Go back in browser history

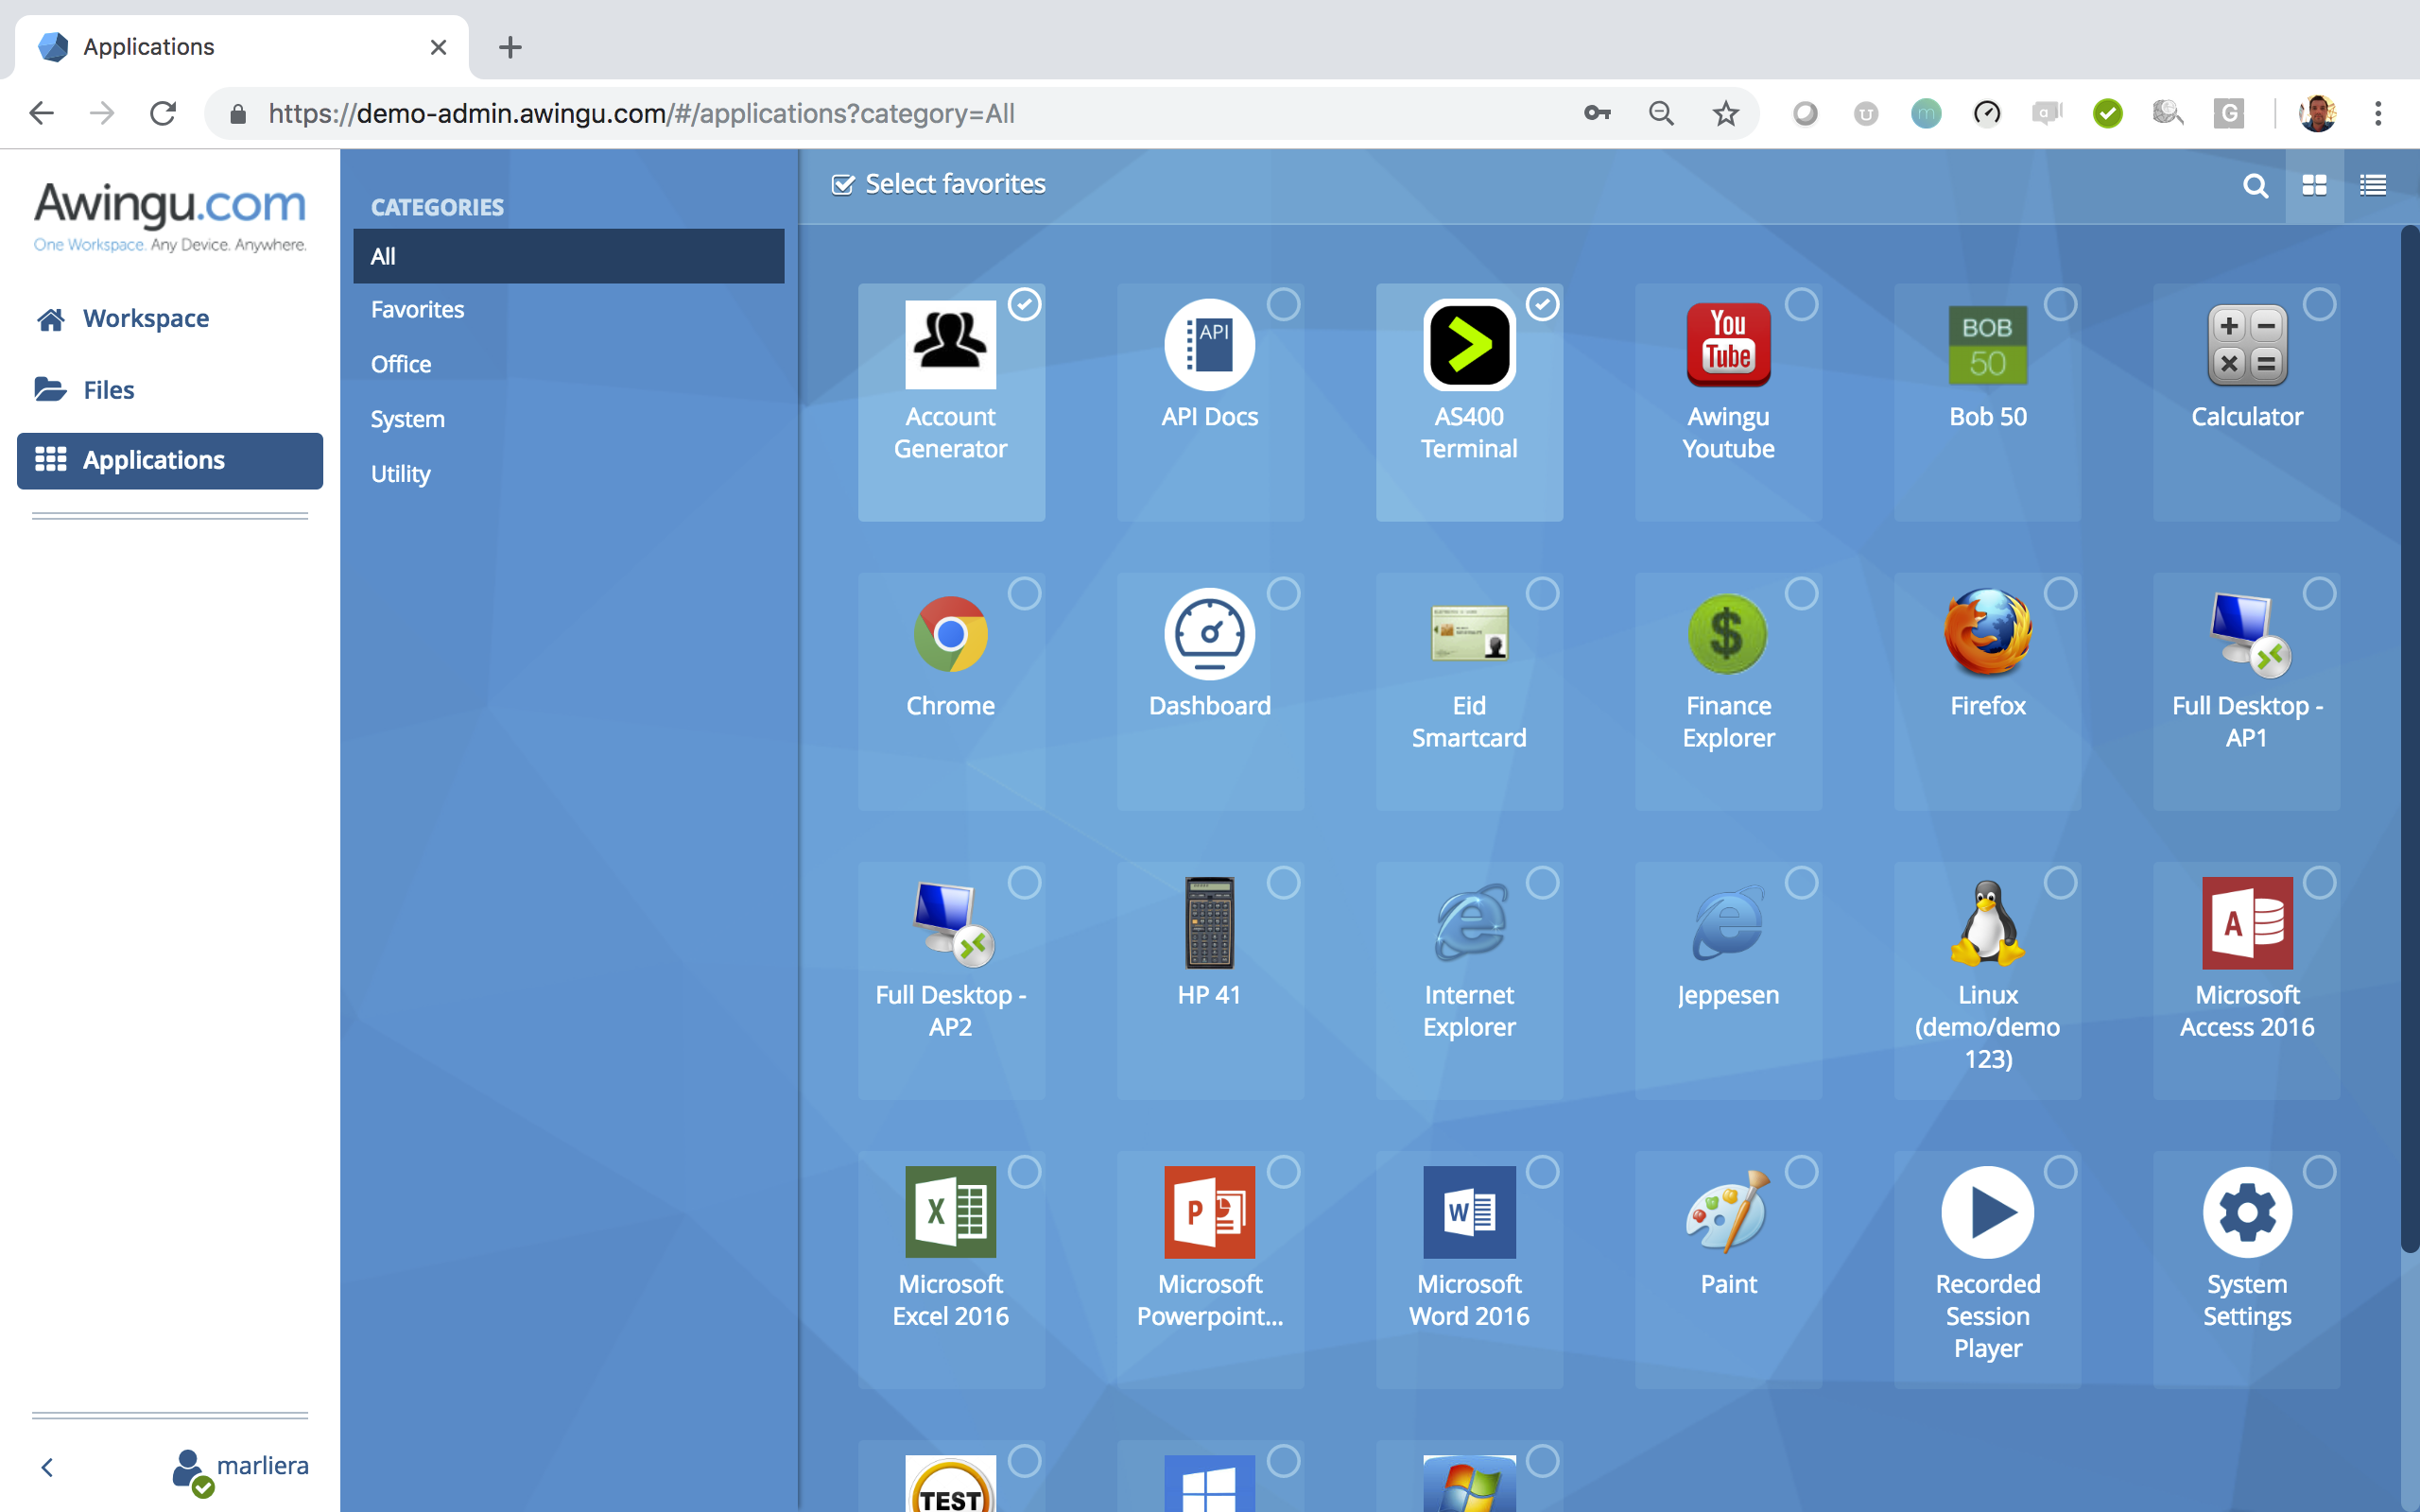[41, 113]
